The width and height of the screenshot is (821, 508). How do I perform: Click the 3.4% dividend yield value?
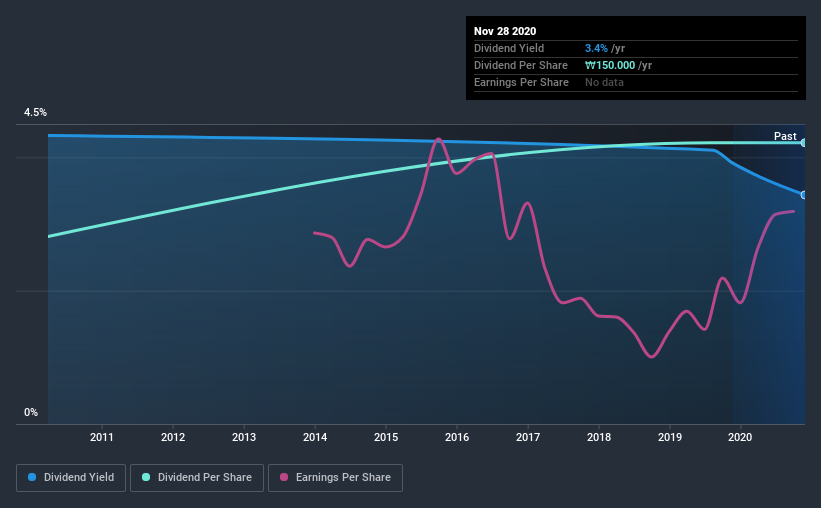(x=596, y=48)
